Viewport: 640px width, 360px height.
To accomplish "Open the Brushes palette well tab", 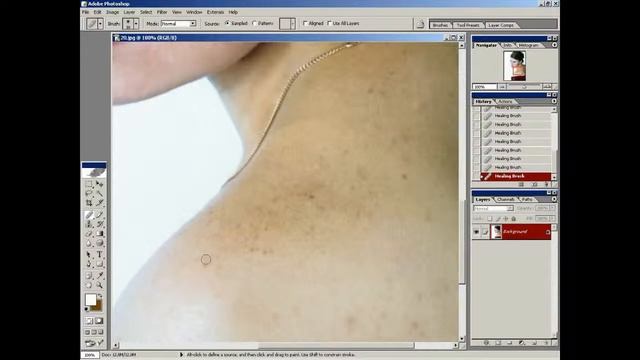I will [x=440, y=25].
